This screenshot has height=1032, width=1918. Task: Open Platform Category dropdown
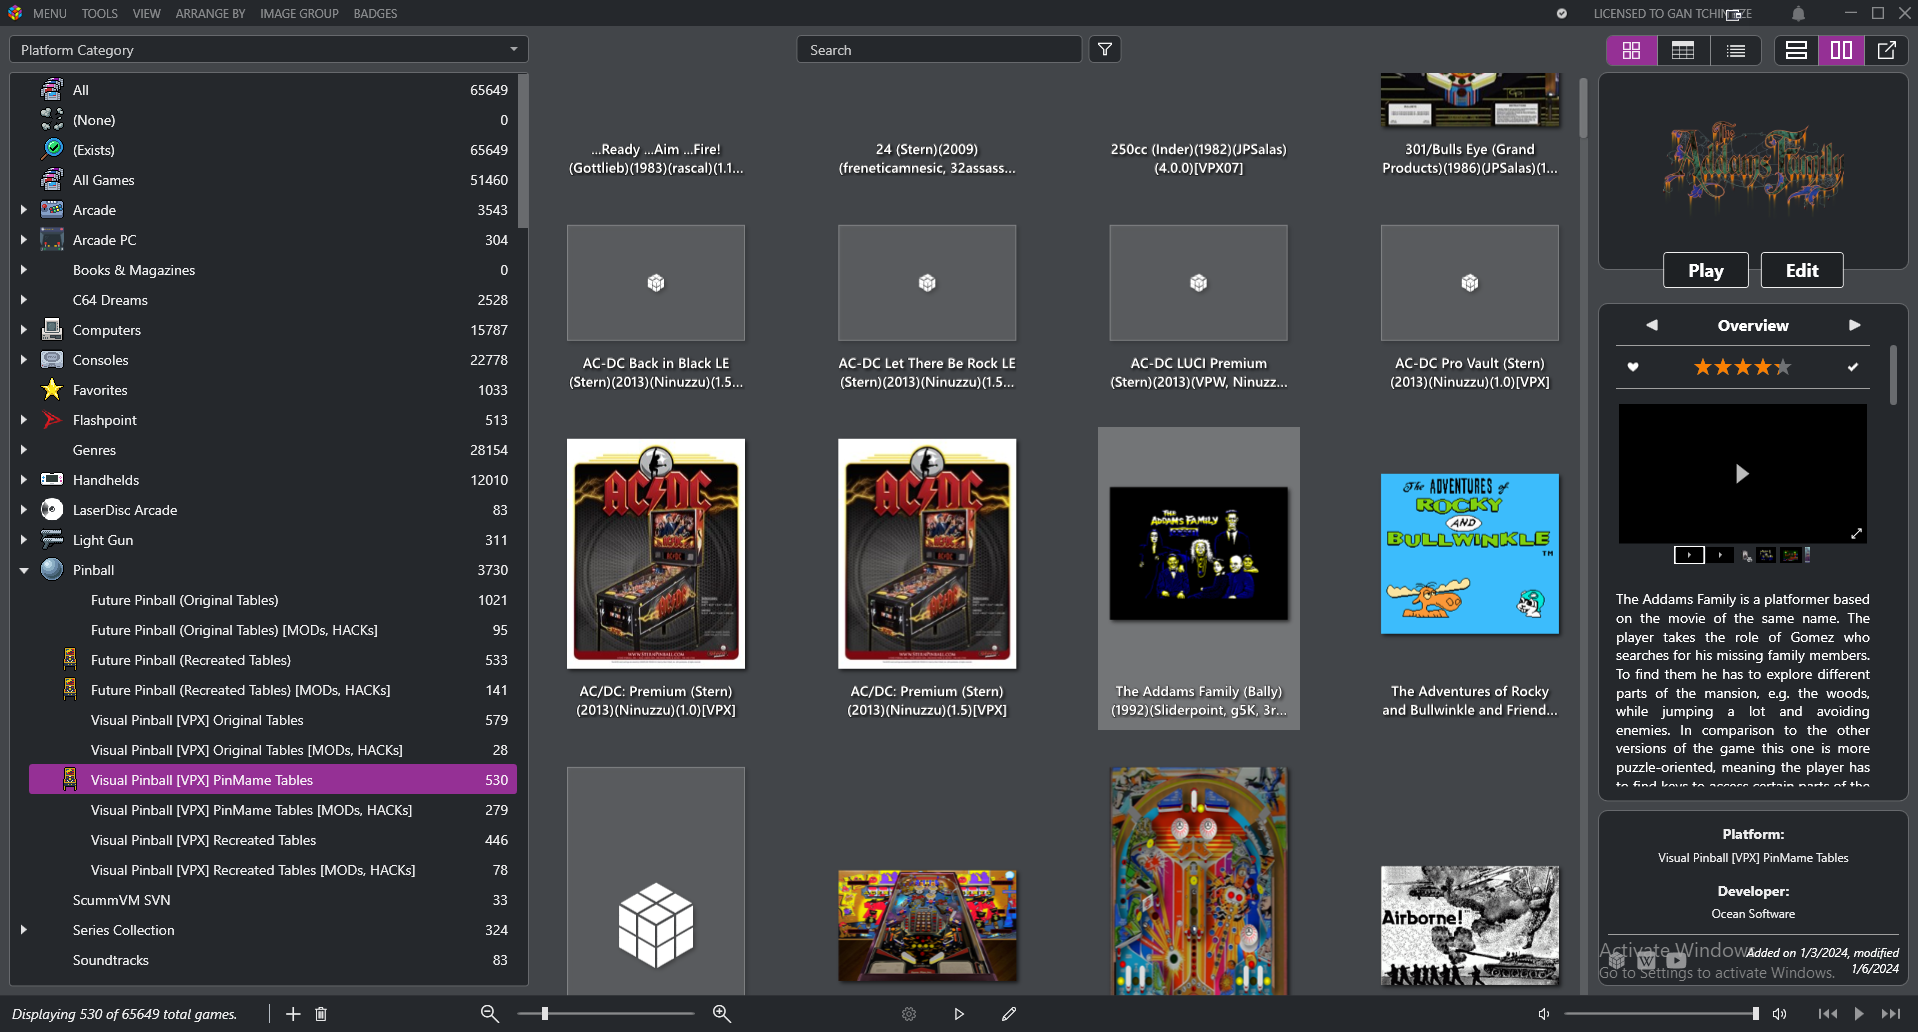pos(268,50)
